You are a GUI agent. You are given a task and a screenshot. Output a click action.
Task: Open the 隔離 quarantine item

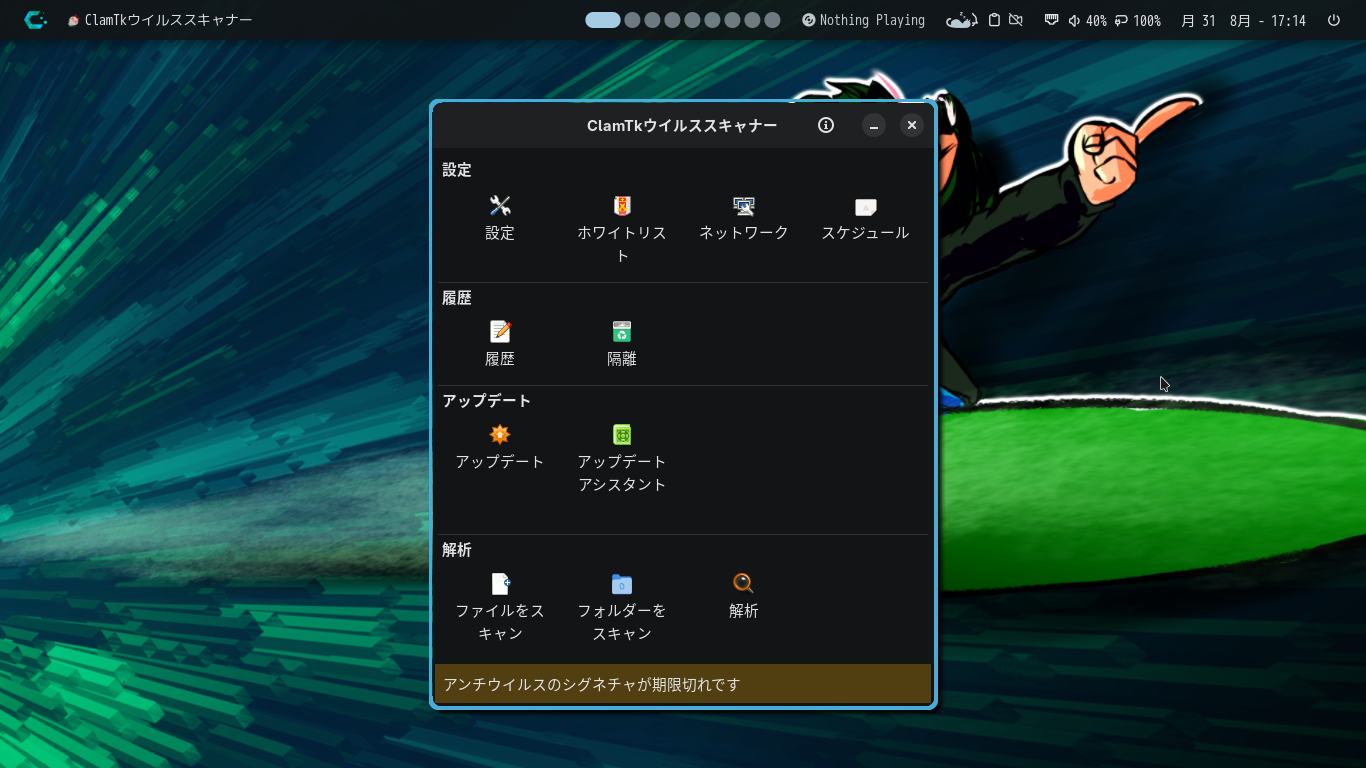pyautogui.click(x=622, y=344)
